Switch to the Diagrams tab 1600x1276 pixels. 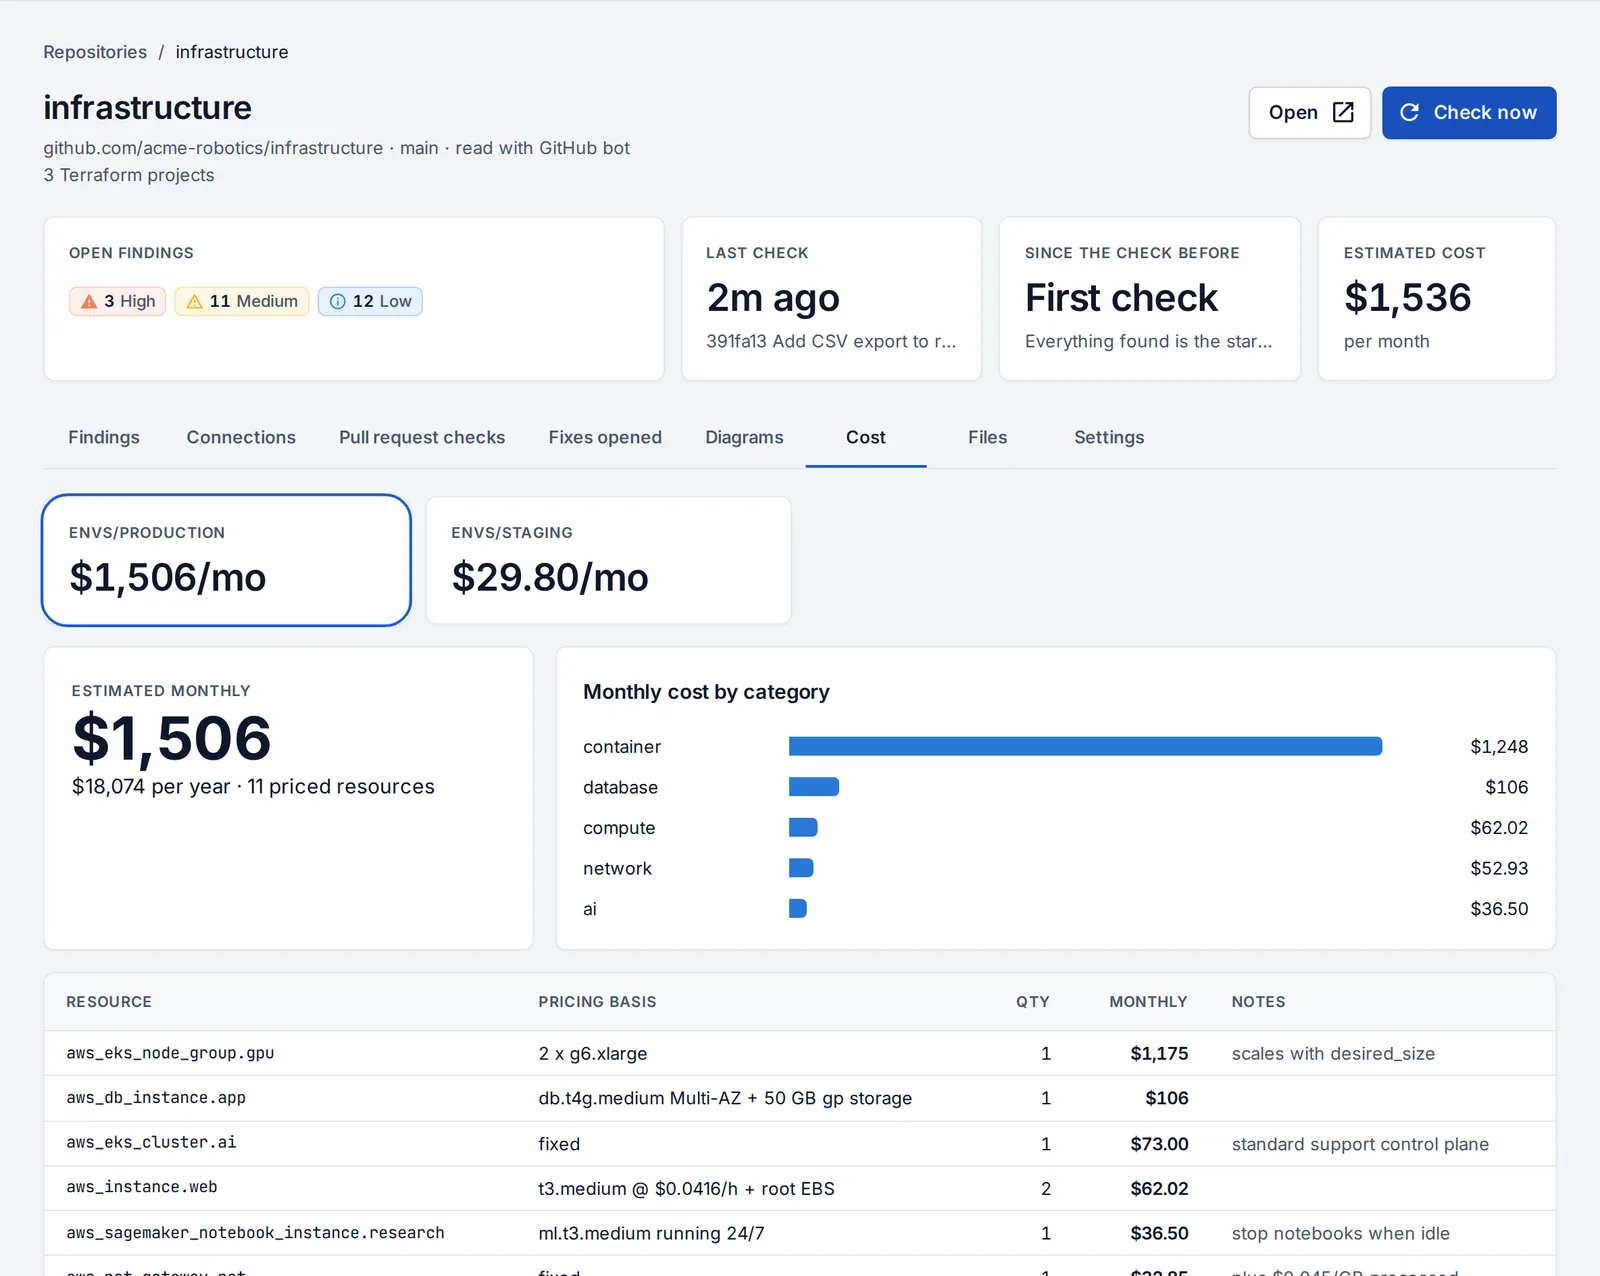[x=744, y=437]
